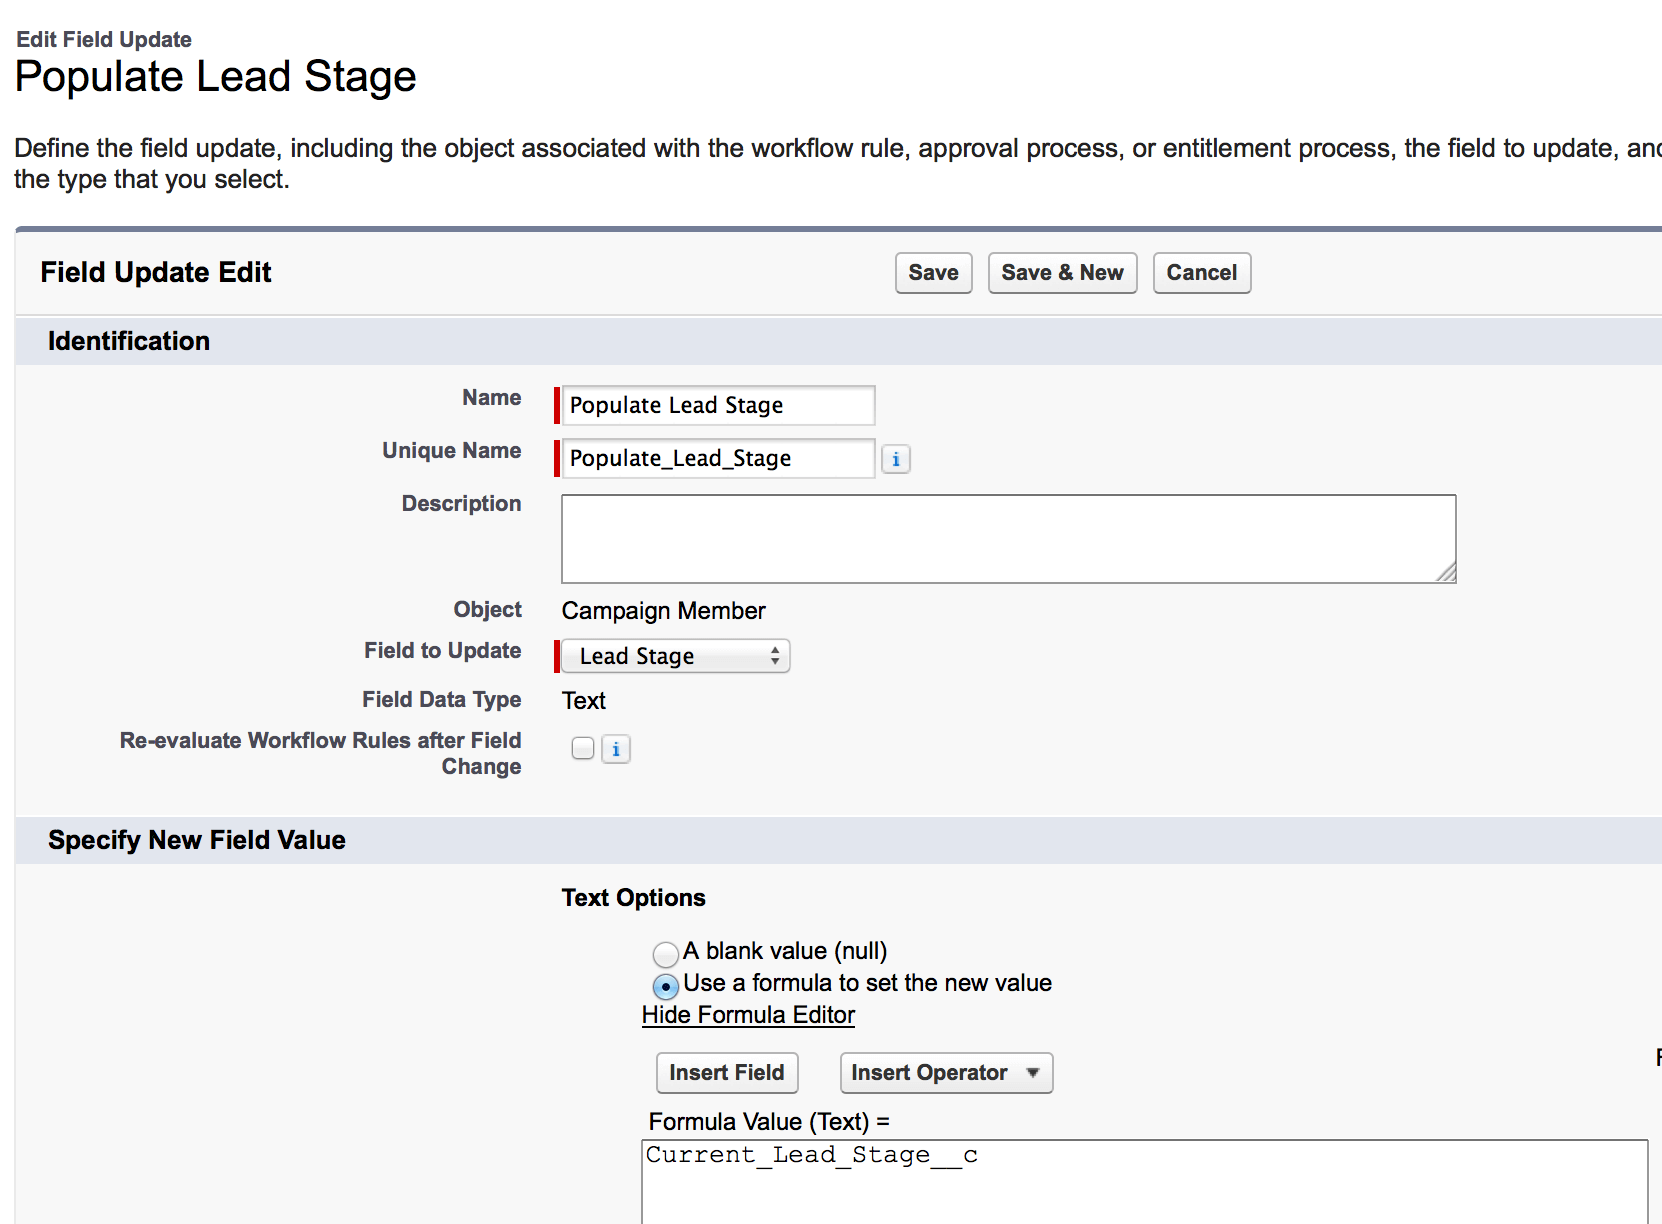Cancel the field update edit
The height and width of the screenshot is (1224, 1662).
coord(1201,273)
